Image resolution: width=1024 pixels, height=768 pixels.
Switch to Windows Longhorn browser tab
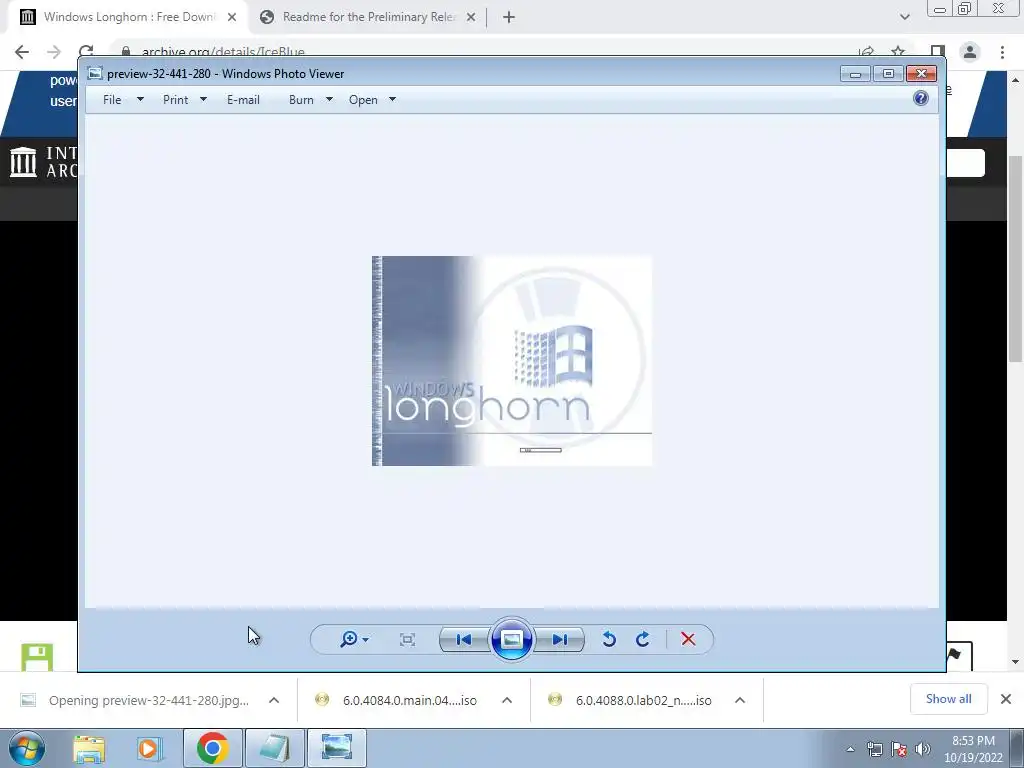point(127,17)
